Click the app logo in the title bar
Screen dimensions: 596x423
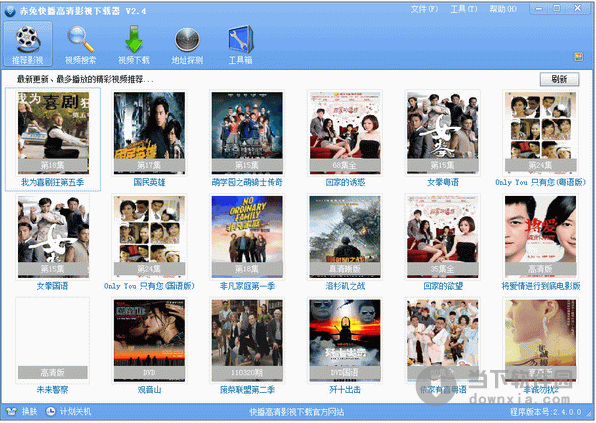click(10, 11)
